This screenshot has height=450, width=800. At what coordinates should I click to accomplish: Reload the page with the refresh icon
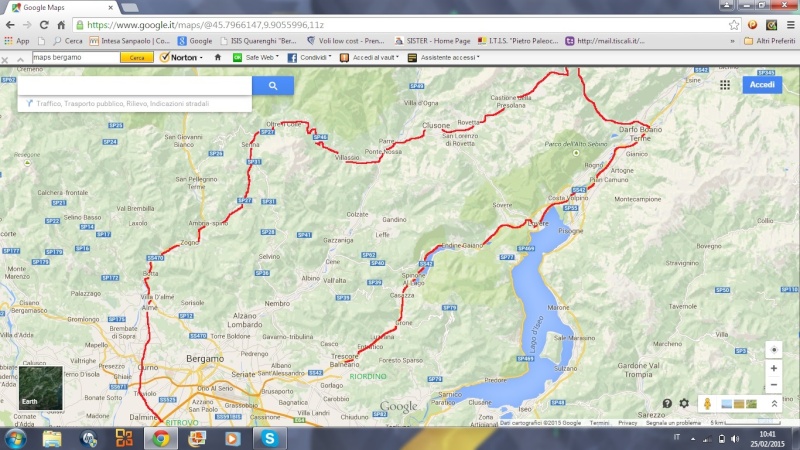click(44, 24)
